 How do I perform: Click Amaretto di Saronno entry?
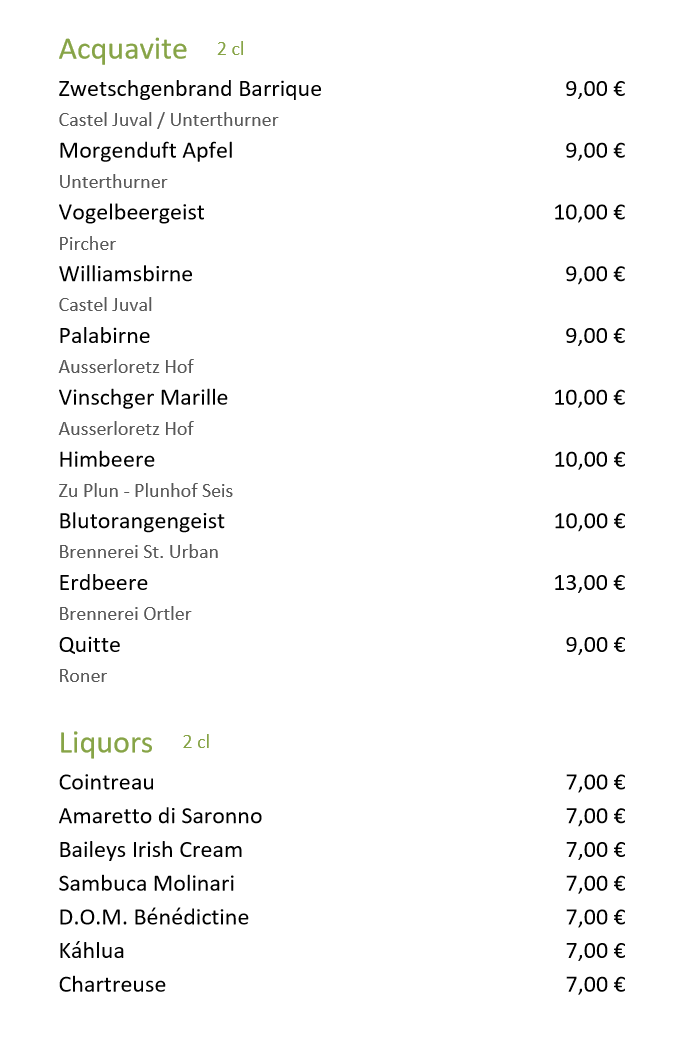(160, 817)
